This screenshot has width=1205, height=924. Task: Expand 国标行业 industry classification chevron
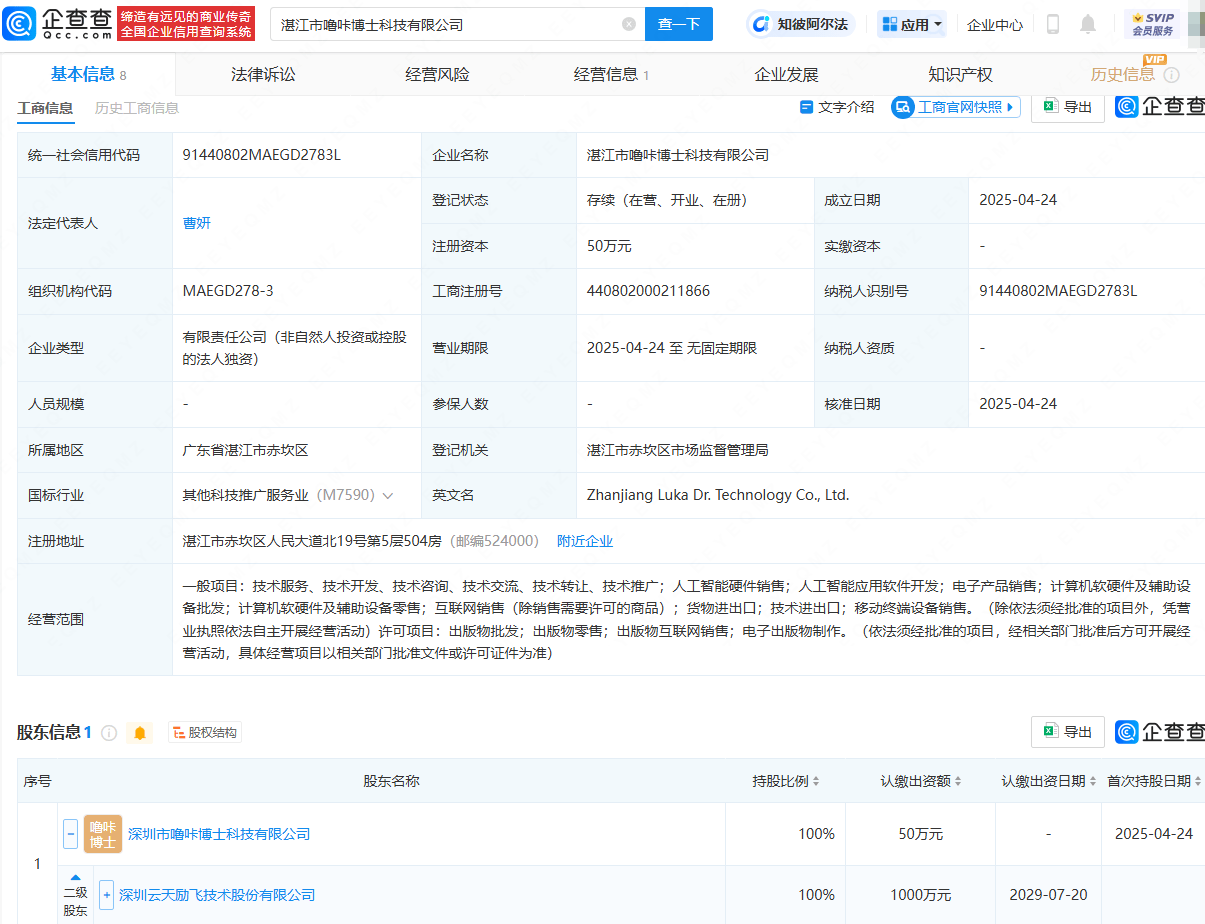pyautogui.click(x=388, y=495)
